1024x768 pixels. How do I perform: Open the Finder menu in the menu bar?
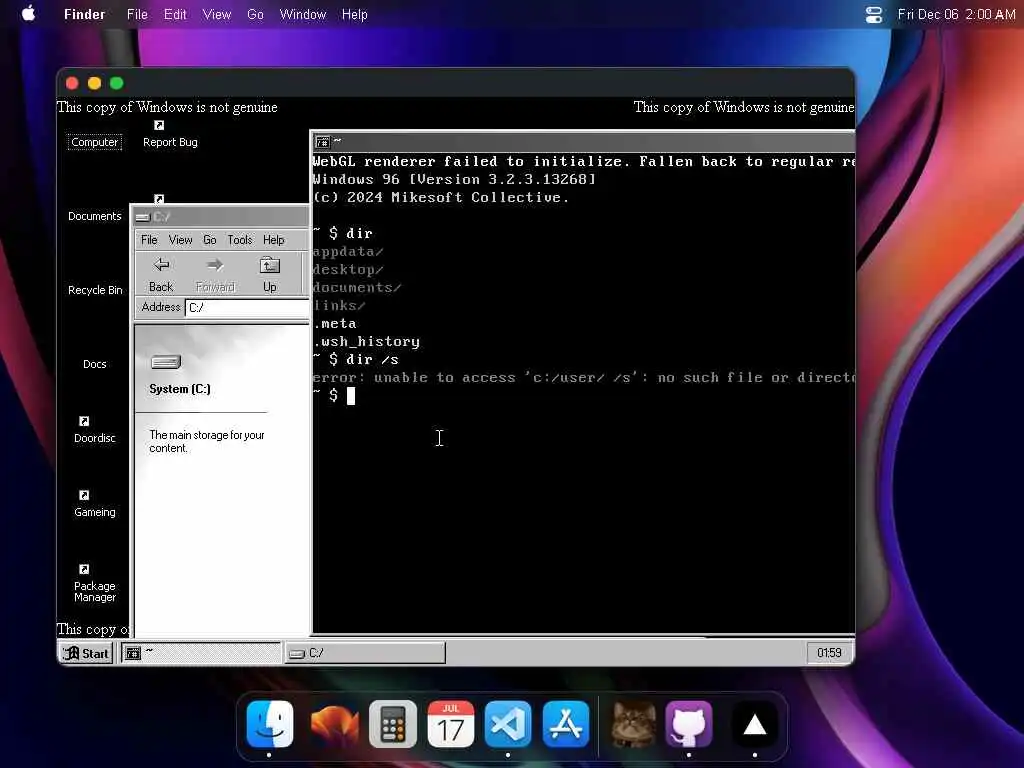84,14
